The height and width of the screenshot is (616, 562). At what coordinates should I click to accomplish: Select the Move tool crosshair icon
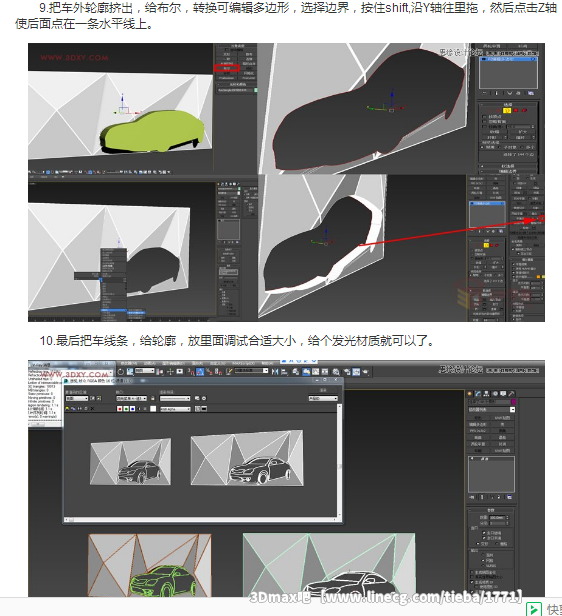click(x=170, y=372)
